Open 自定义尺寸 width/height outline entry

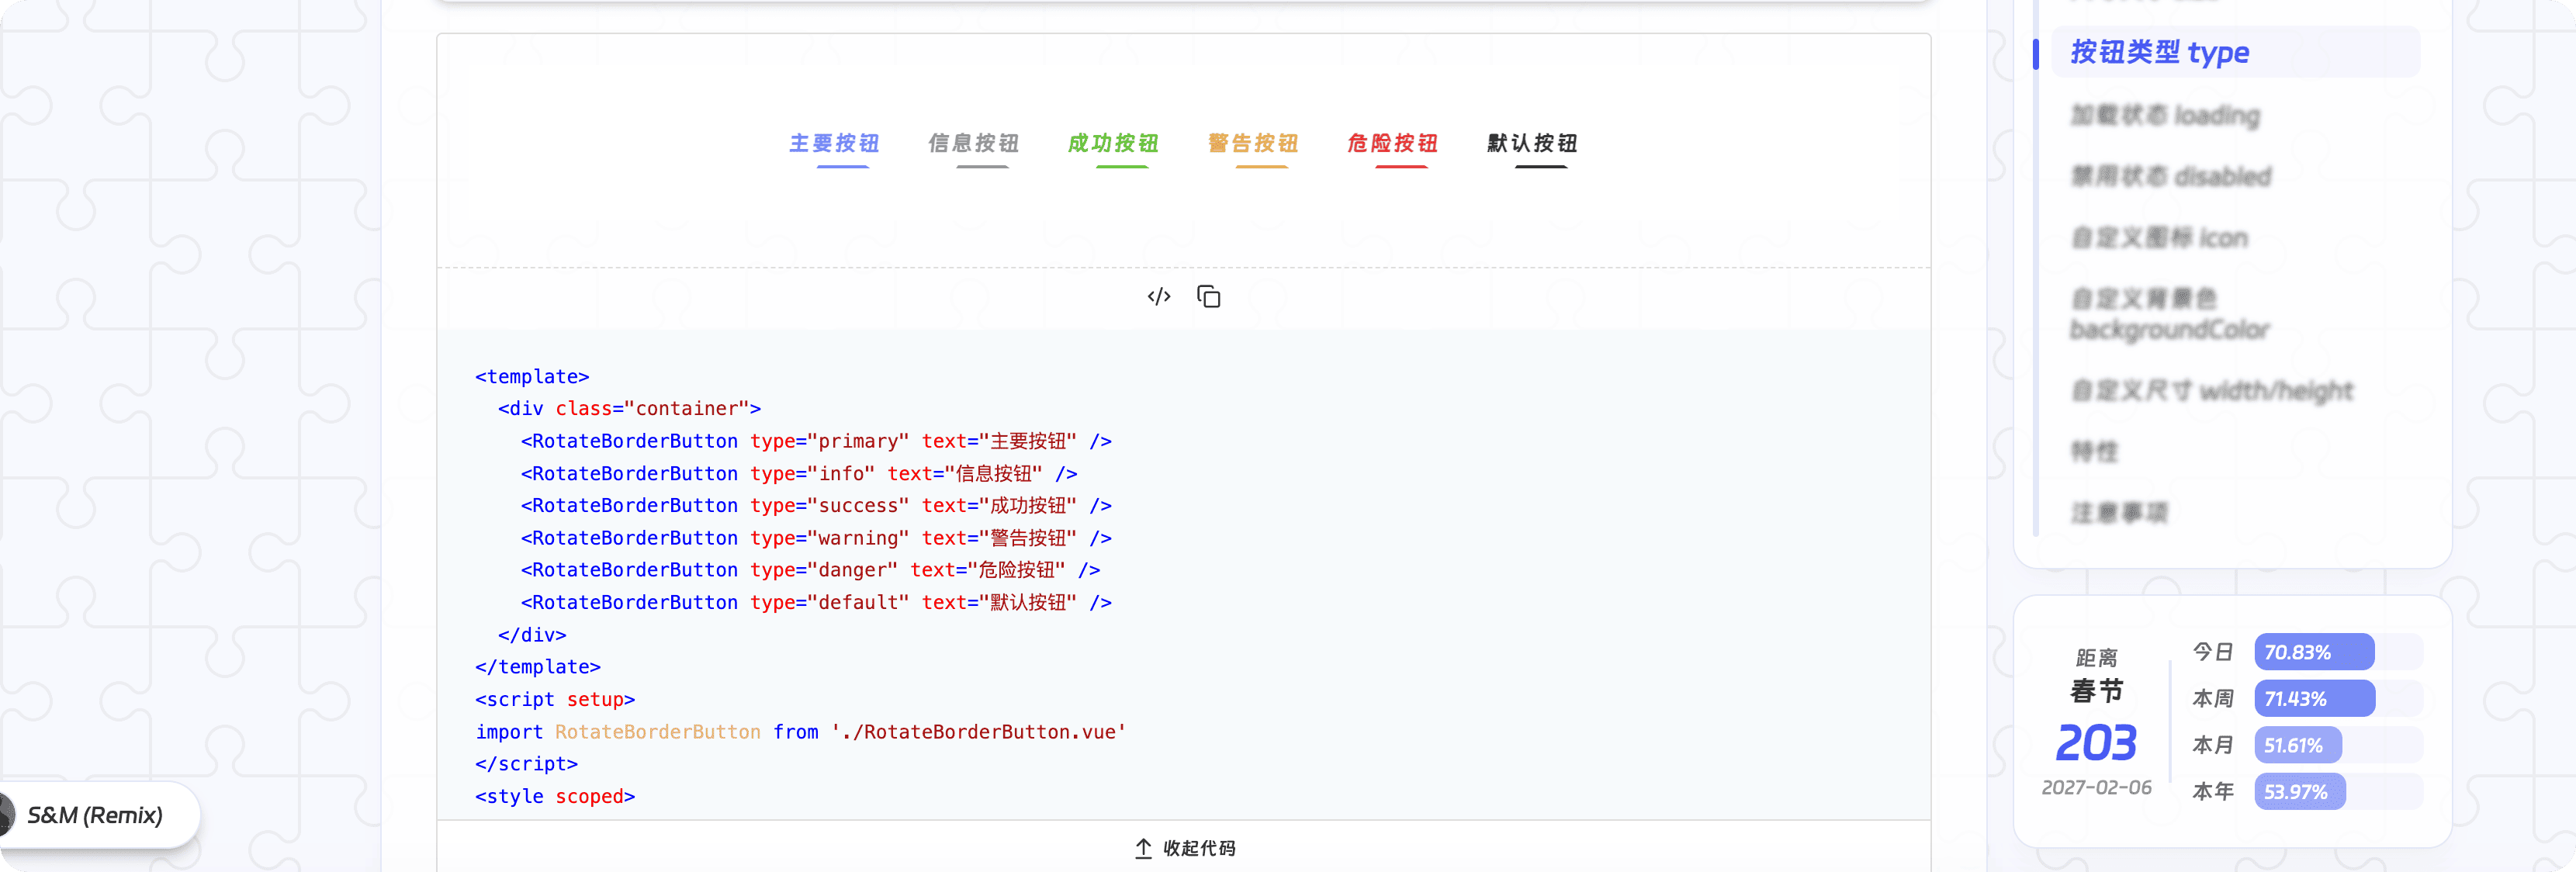2211,390
